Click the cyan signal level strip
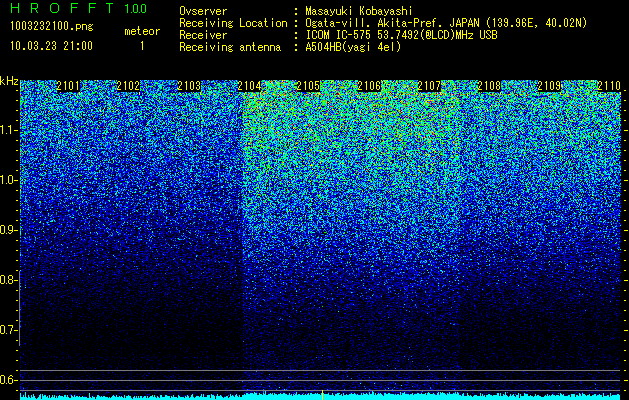629x400 pixels. [x=321, y=397]
